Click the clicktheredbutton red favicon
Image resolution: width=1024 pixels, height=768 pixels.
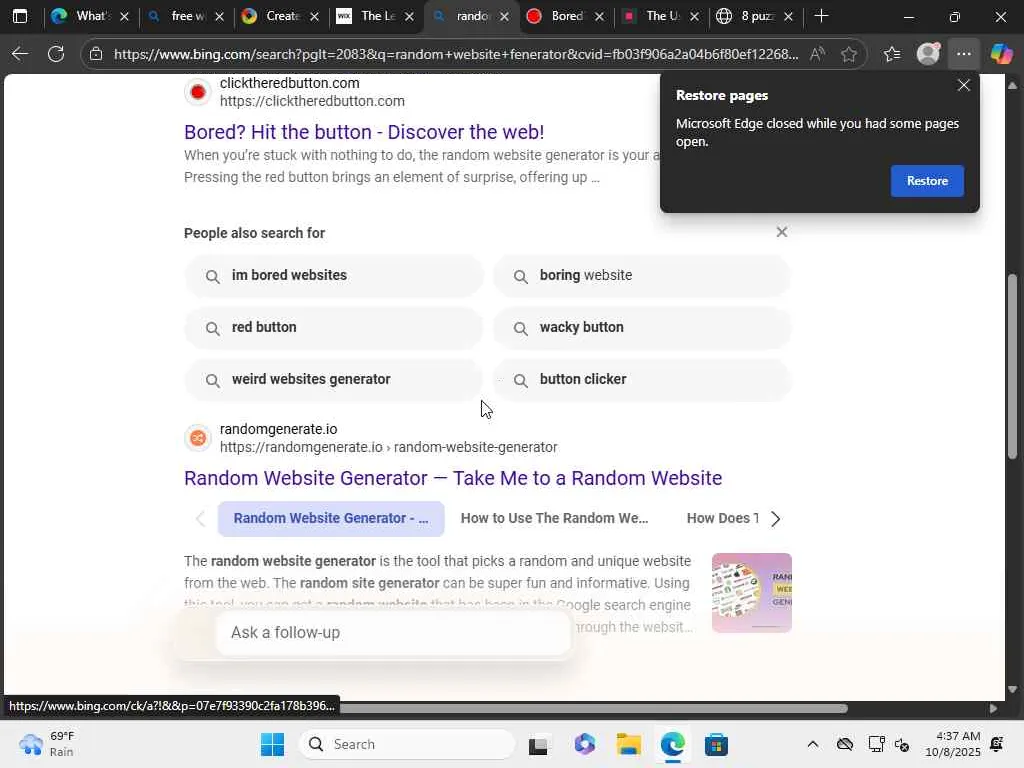[198, 92]
